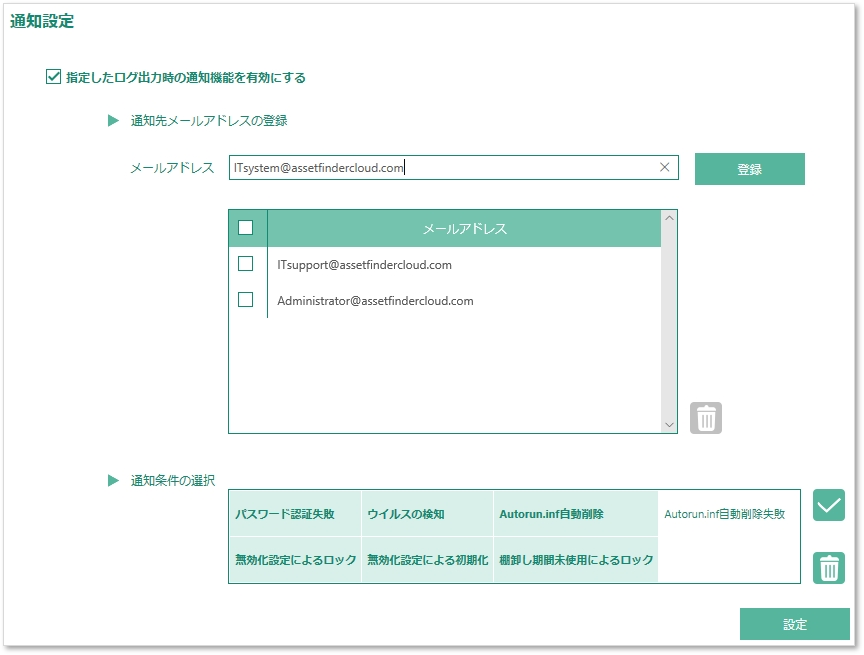
Task: Select the 無効化設定による初期化 condition
Action: click(427, 560)
